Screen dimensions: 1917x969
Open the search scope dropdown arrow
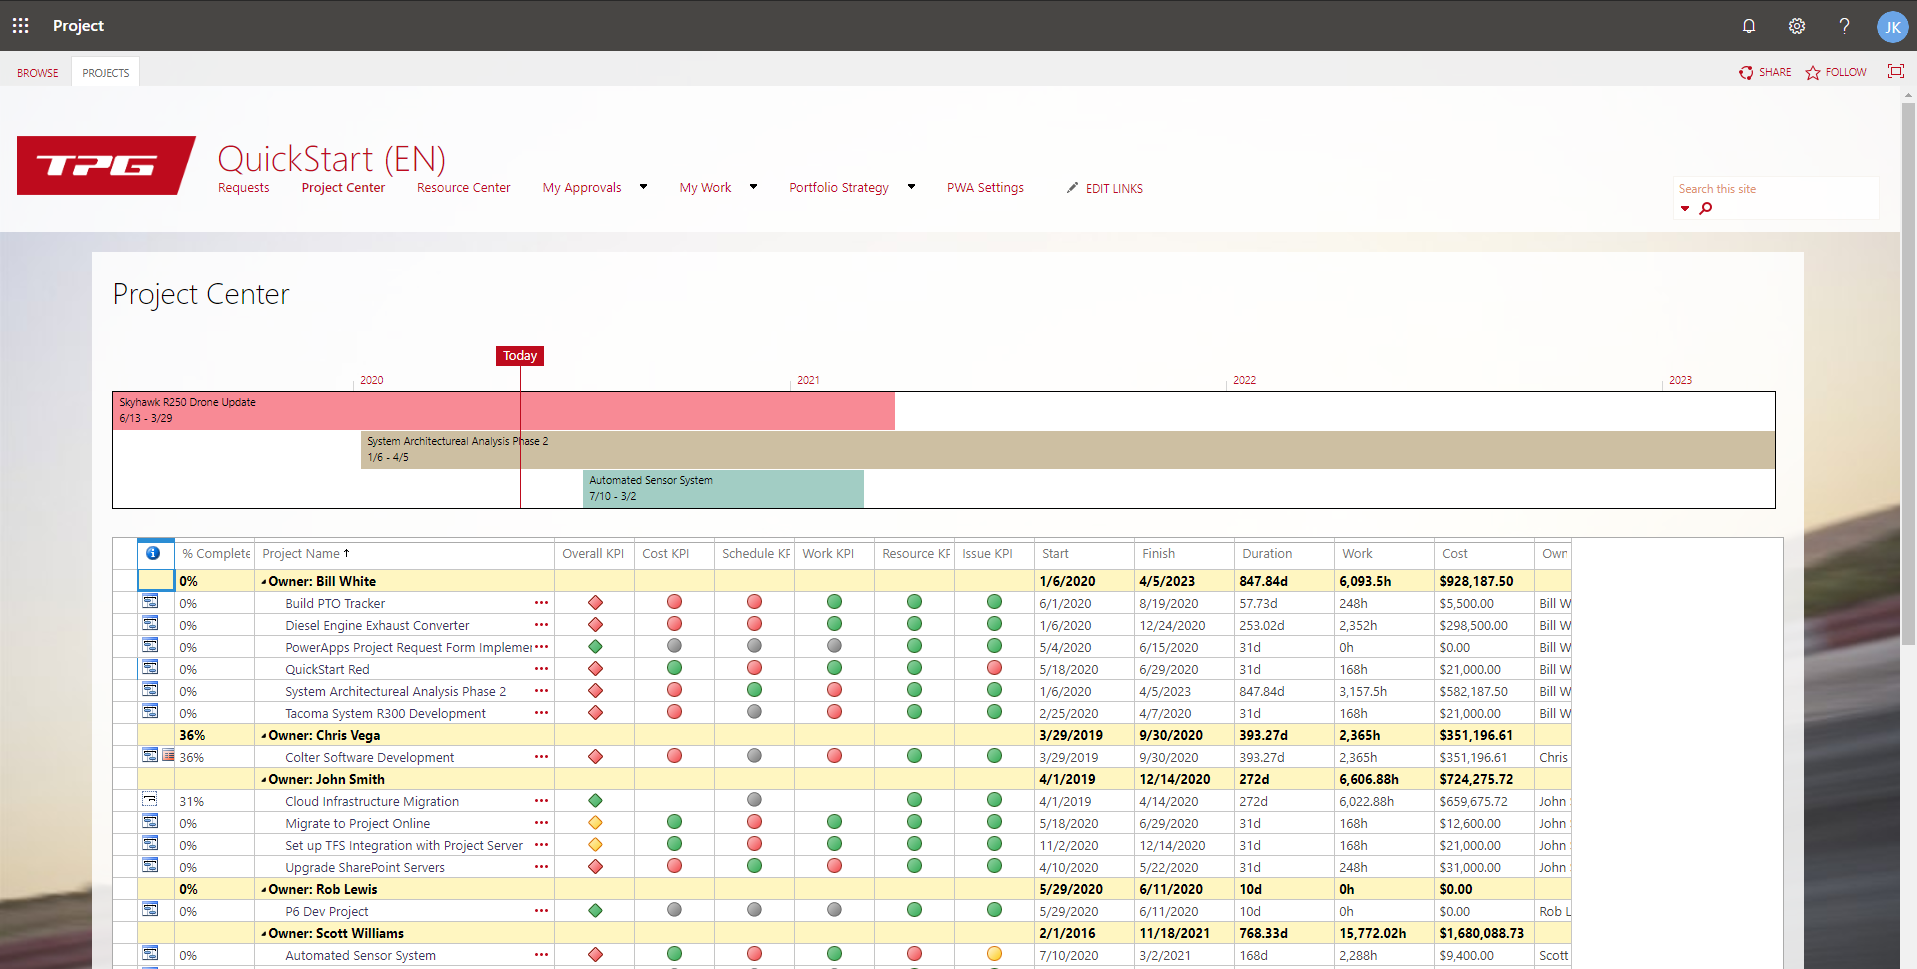pos(1686,209)
